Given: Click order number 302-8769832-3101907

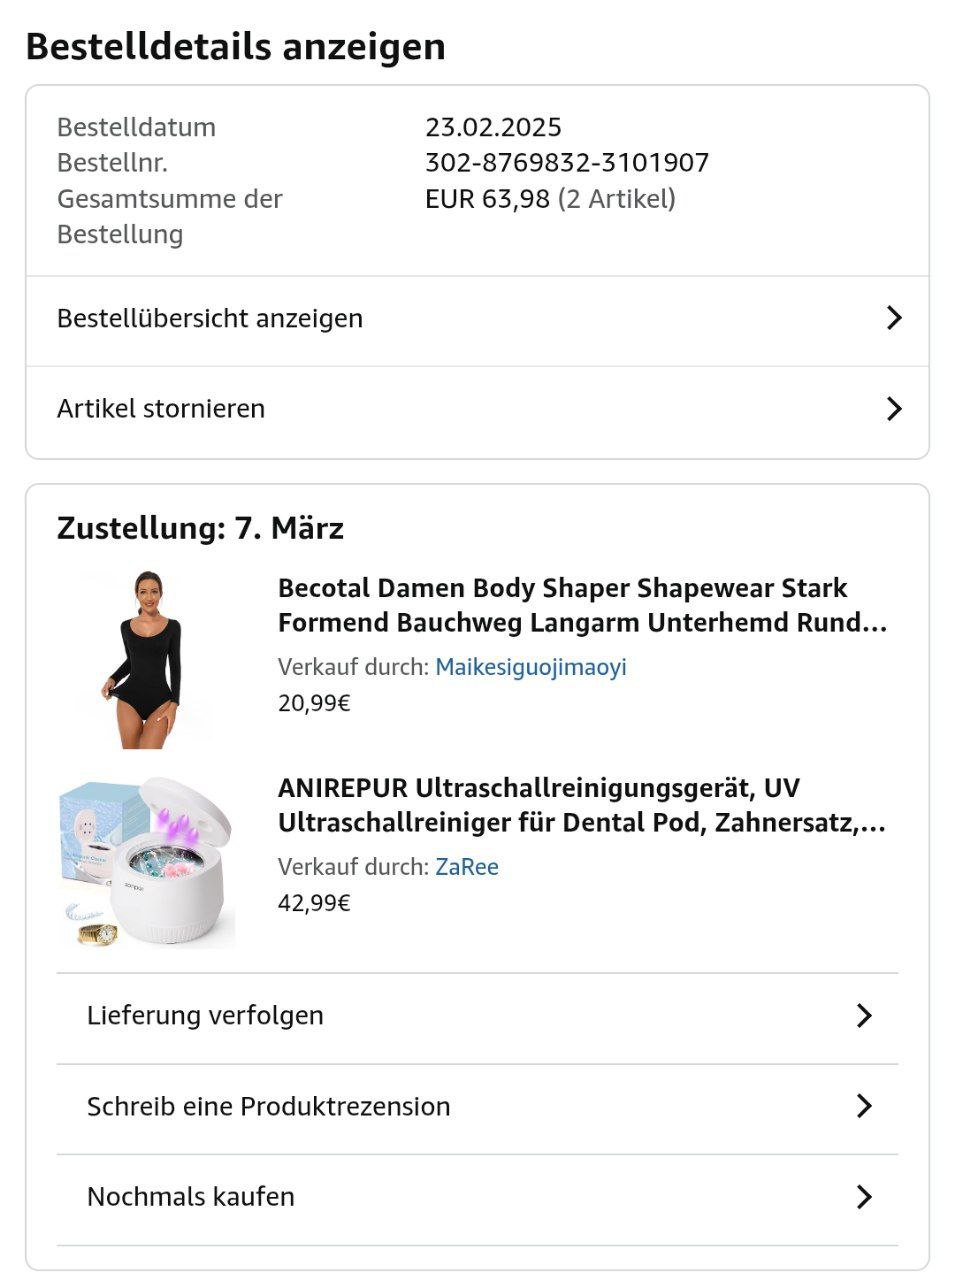Looking at the screenshot, I should coord(566,162).
